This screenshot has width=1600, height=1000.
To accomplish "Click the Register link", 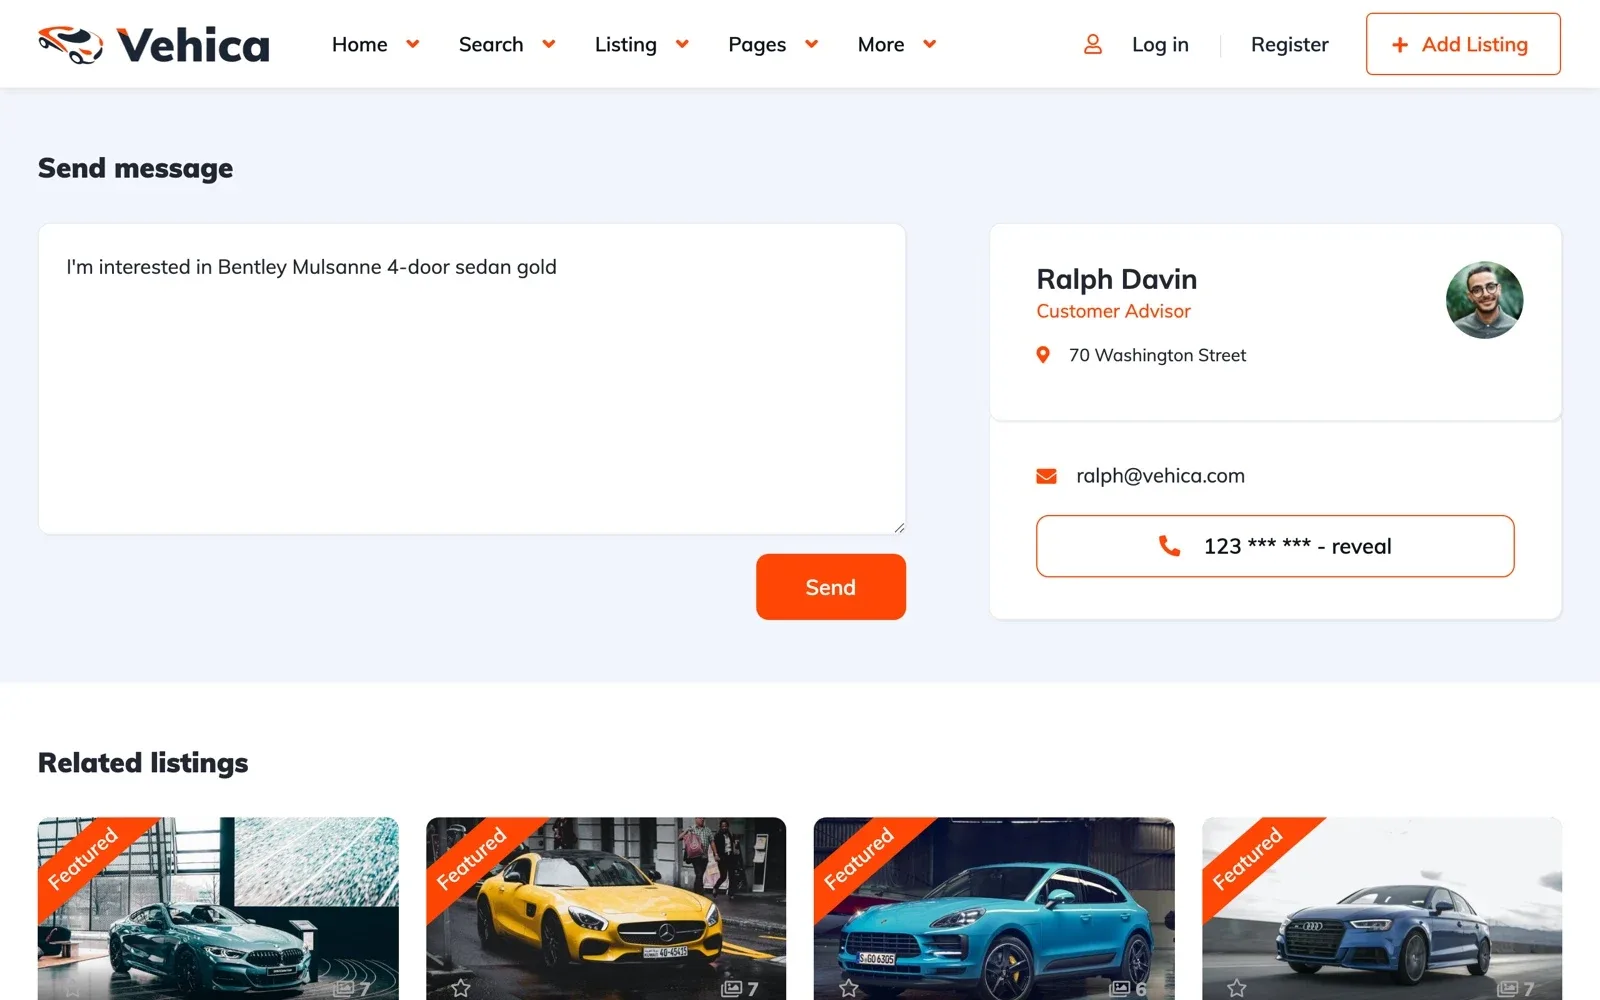I will 1289,44.
